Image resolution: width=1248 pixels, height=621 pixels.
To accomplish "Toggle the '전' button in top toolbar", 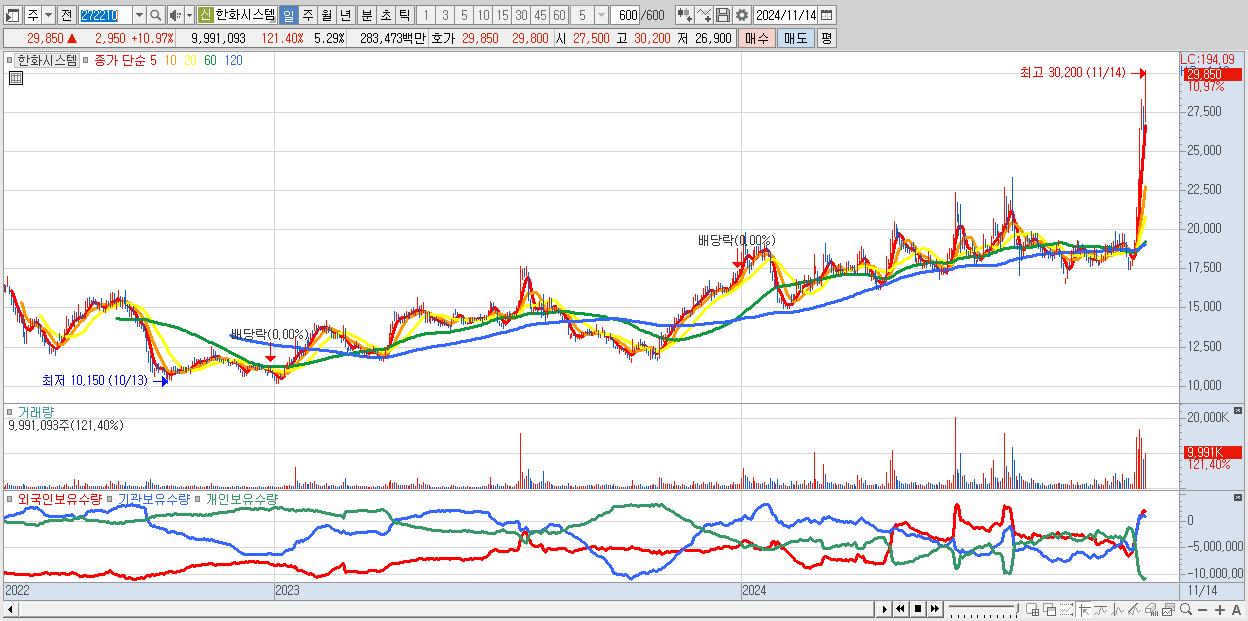I will pos(66,15).
